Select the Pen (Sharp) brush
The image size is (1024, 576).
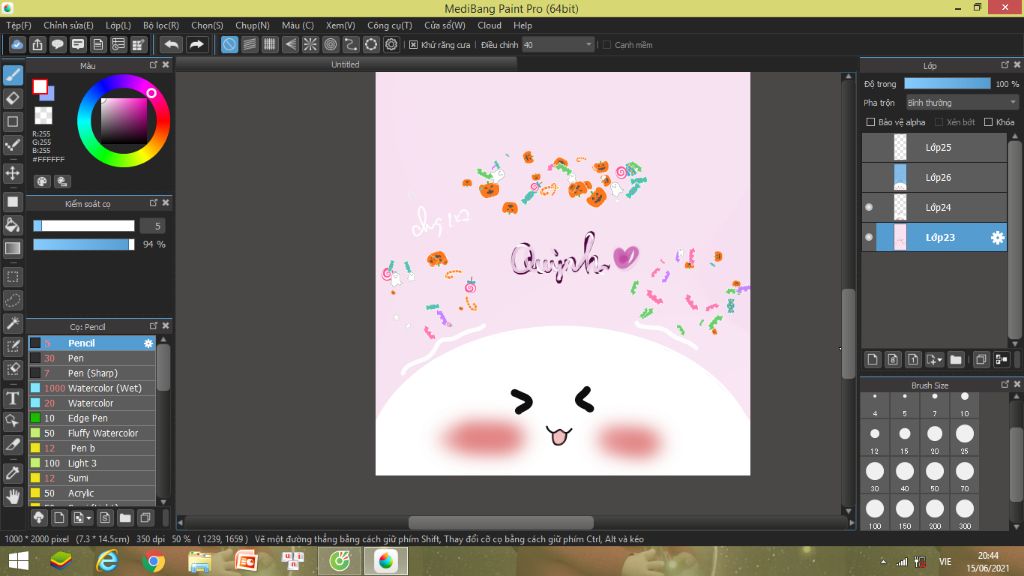click(x=92, y=374)
